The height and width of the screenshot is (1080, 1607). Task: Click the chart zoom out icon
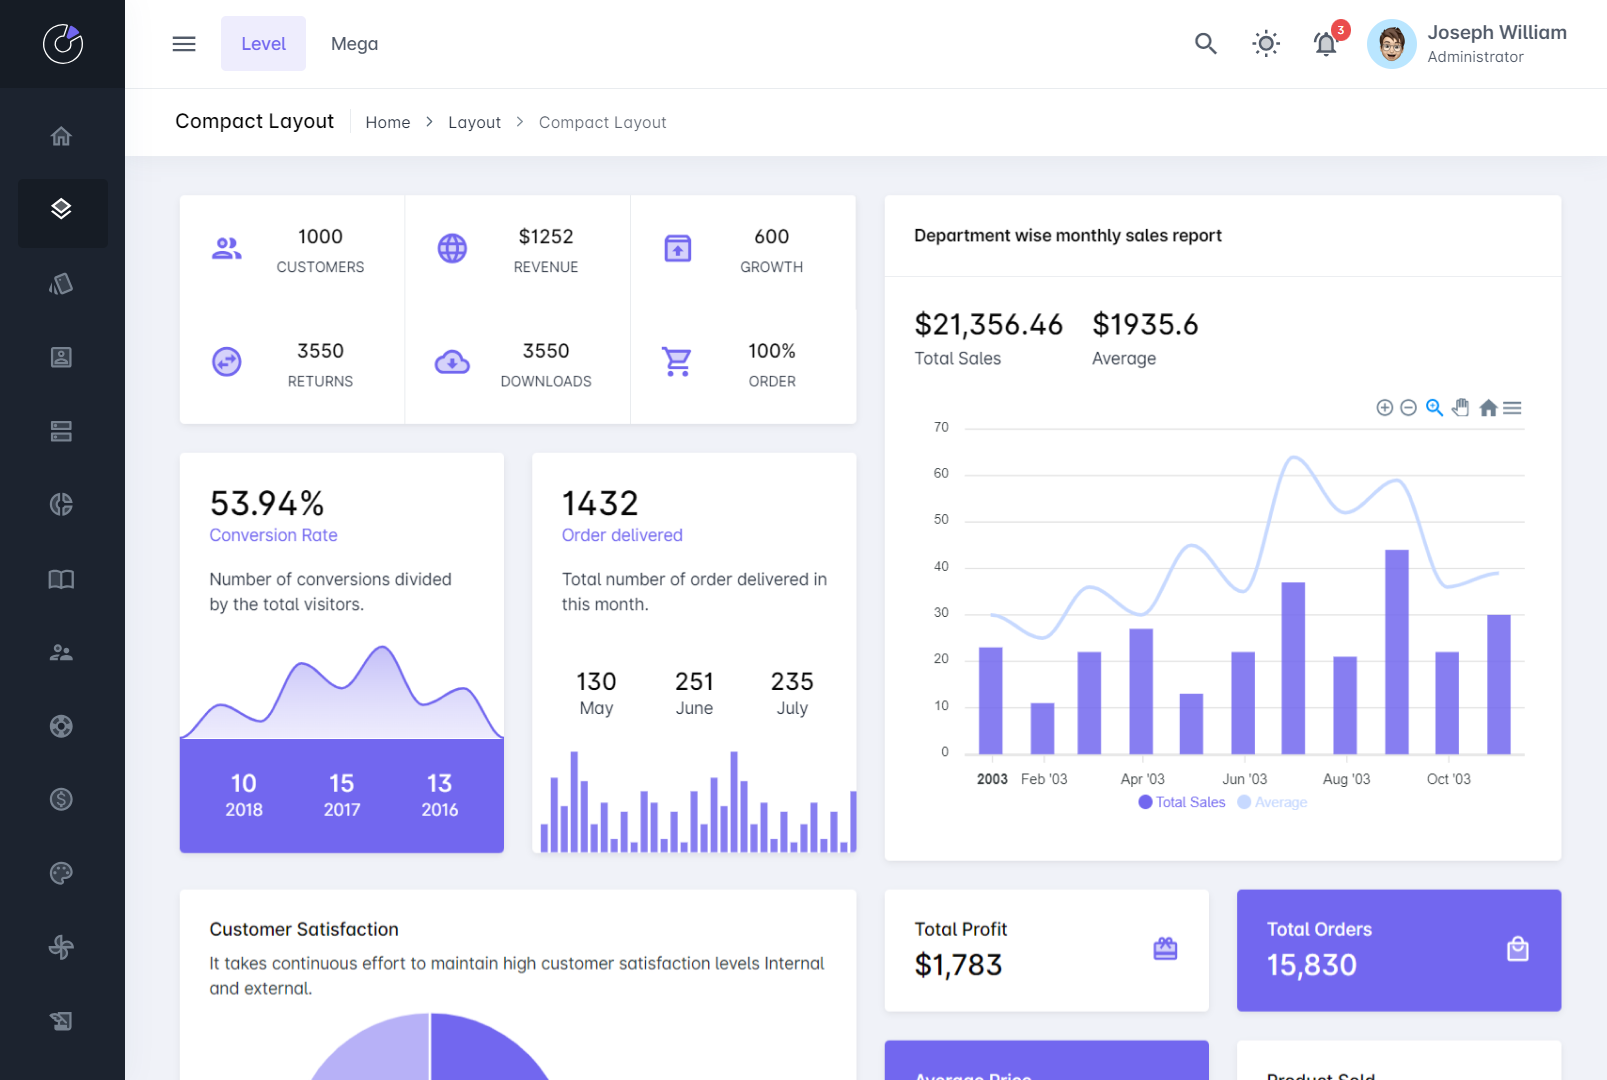[1408, 408]
